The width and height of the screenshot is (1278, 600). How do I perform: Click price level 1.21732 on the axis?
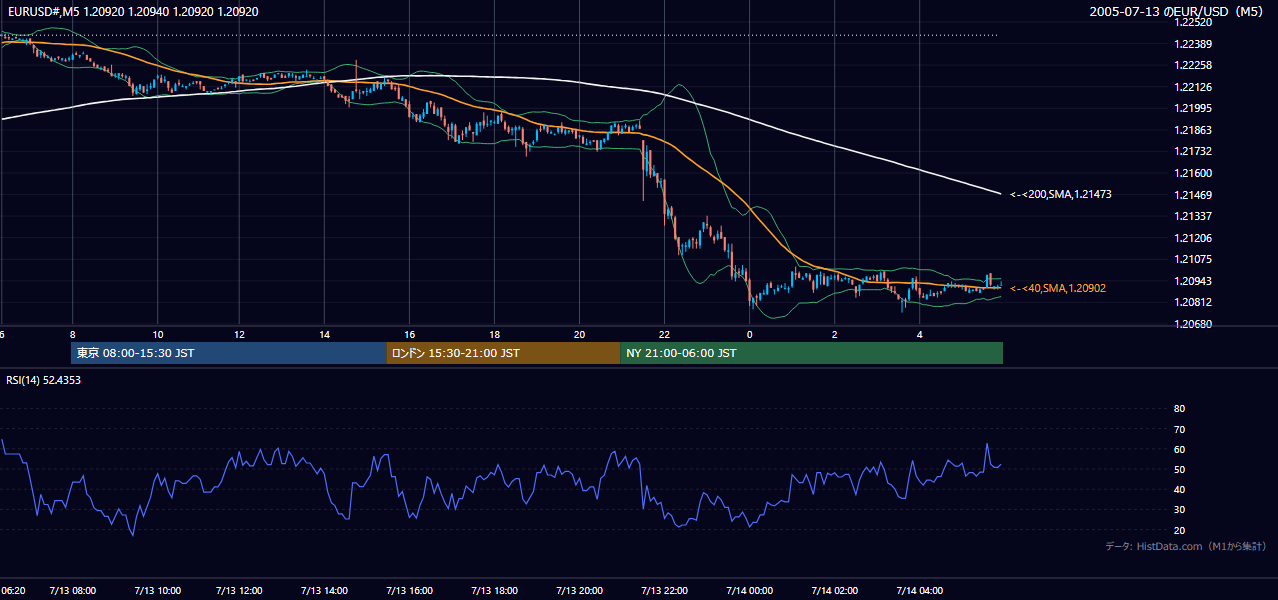pos(1193,151)
